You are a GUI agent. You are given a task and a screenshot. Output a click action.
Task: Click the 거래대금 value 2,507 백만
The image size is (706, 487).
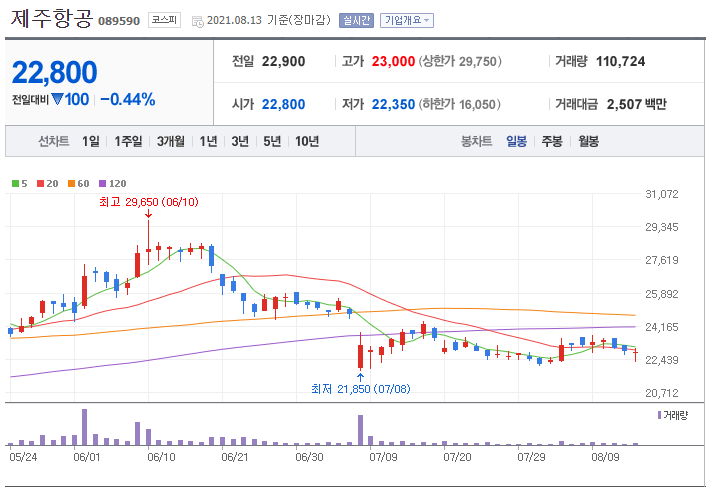click(637, 104)
